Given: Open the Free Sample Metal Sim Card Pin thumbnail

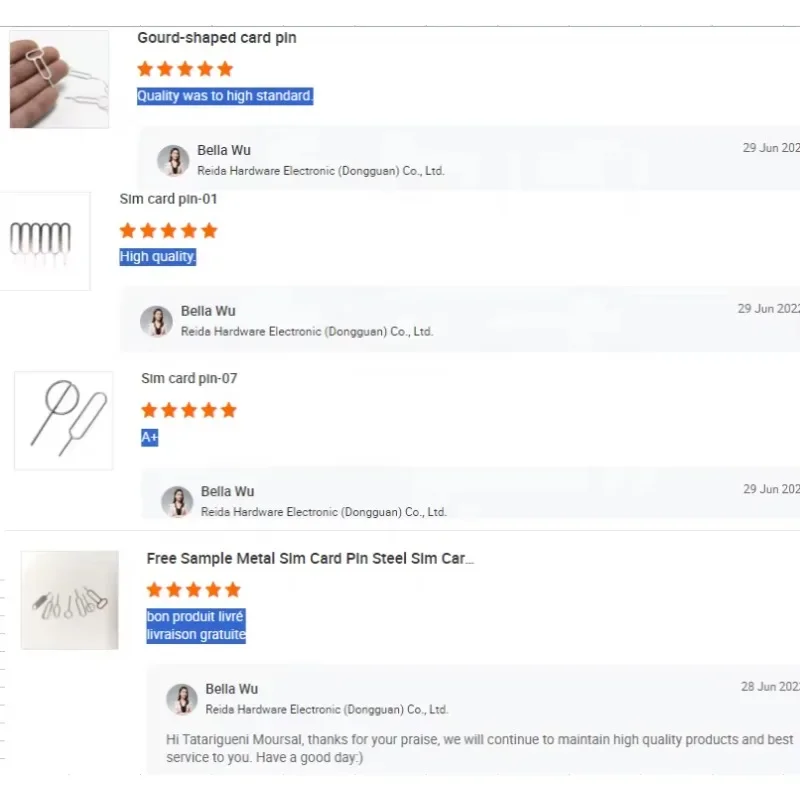Looking at the screenshot, I should tap(70, 600).
